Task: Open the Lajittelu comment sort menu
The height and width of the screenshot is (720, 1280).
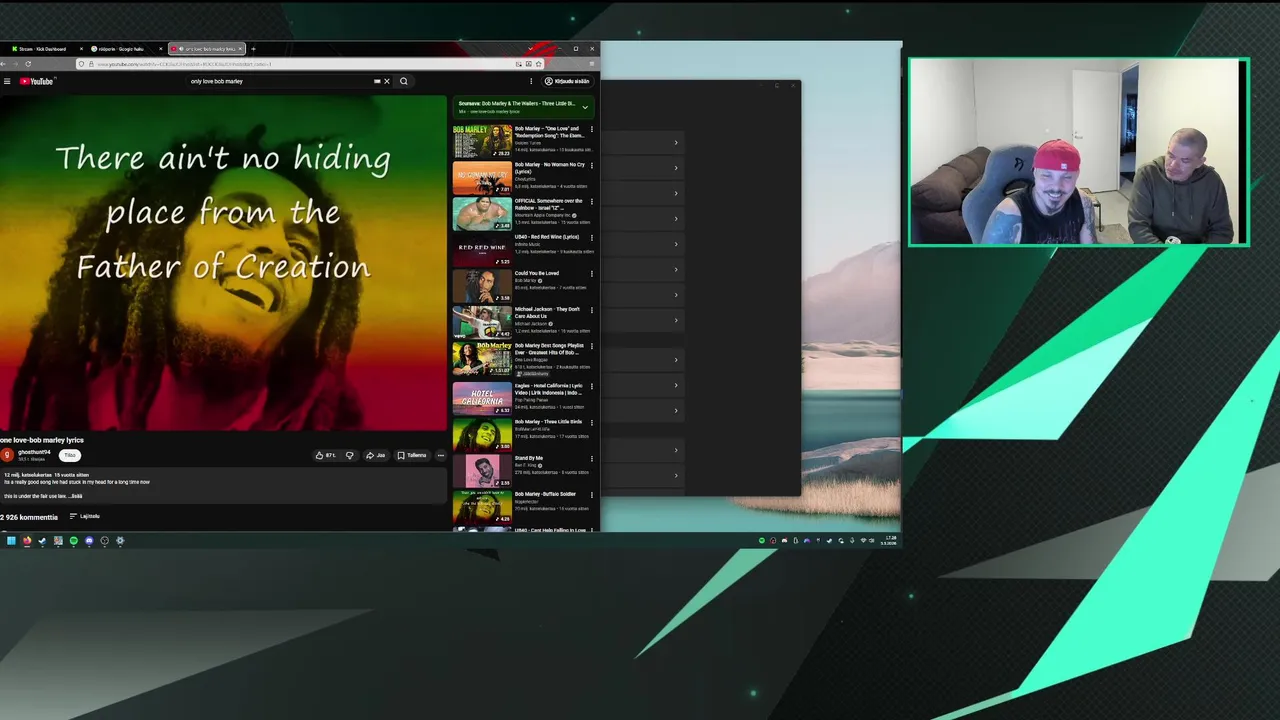Action: point(85,516)
